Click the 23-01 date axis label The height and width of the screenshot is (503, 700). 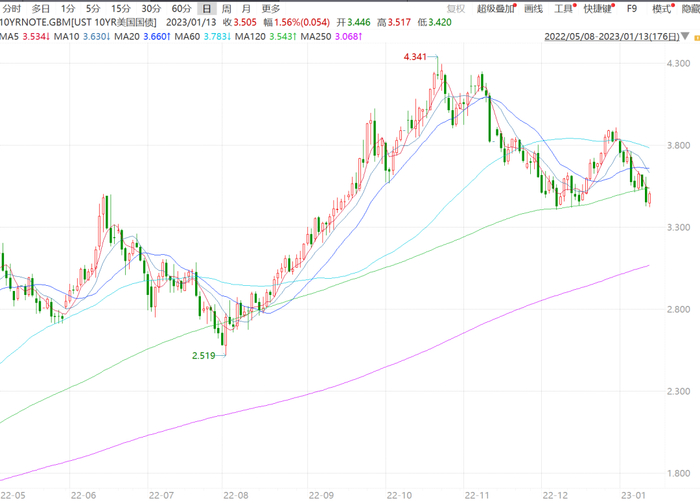(x=633, y=495)
